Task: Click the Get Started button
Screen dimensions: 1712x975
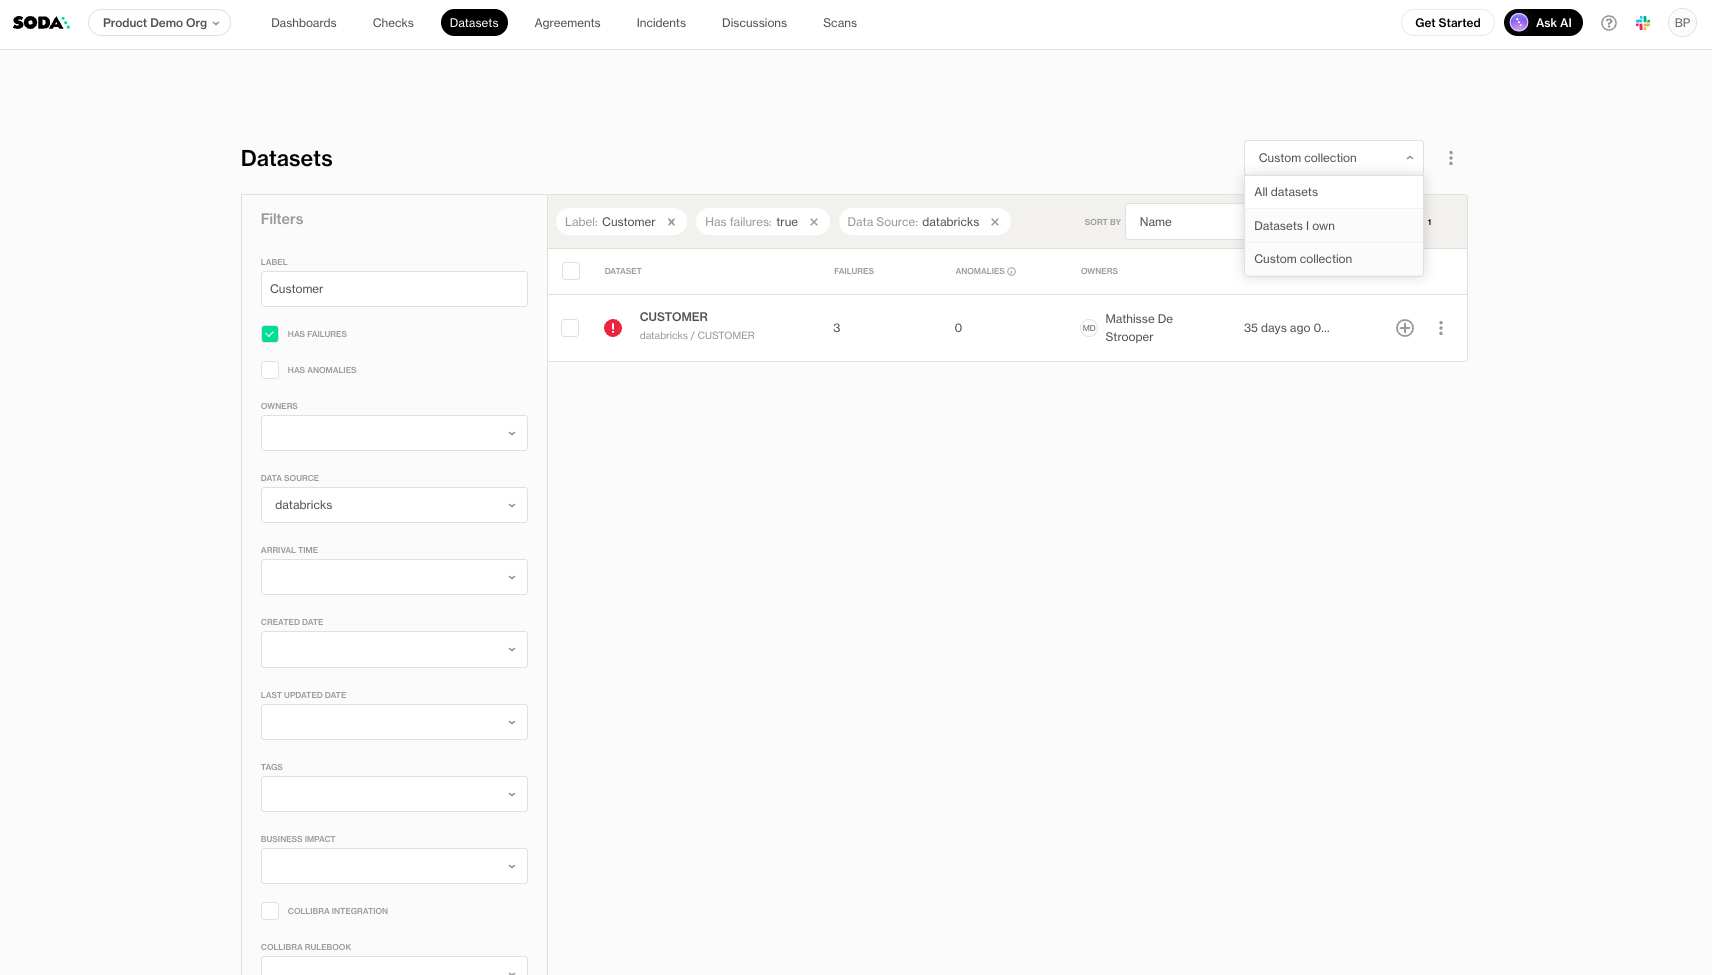Action: 1447,23
